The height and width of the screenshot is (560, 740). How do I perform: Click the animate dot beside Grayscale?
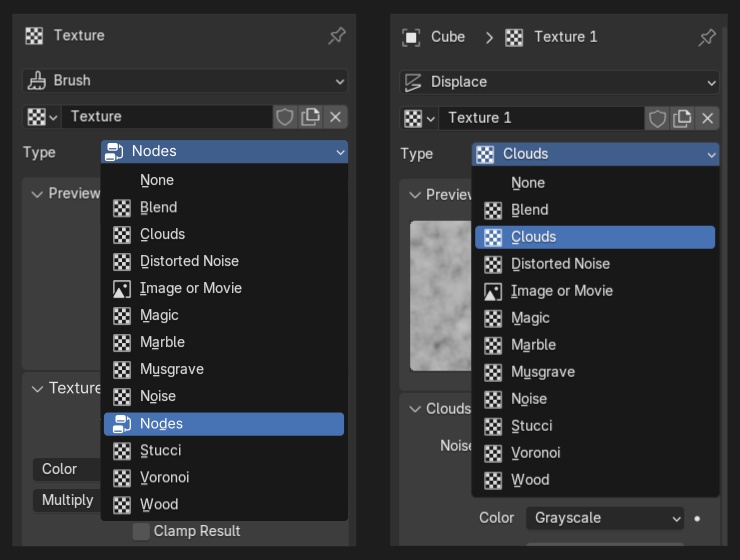pyautogui.click(x=697, y=518)
